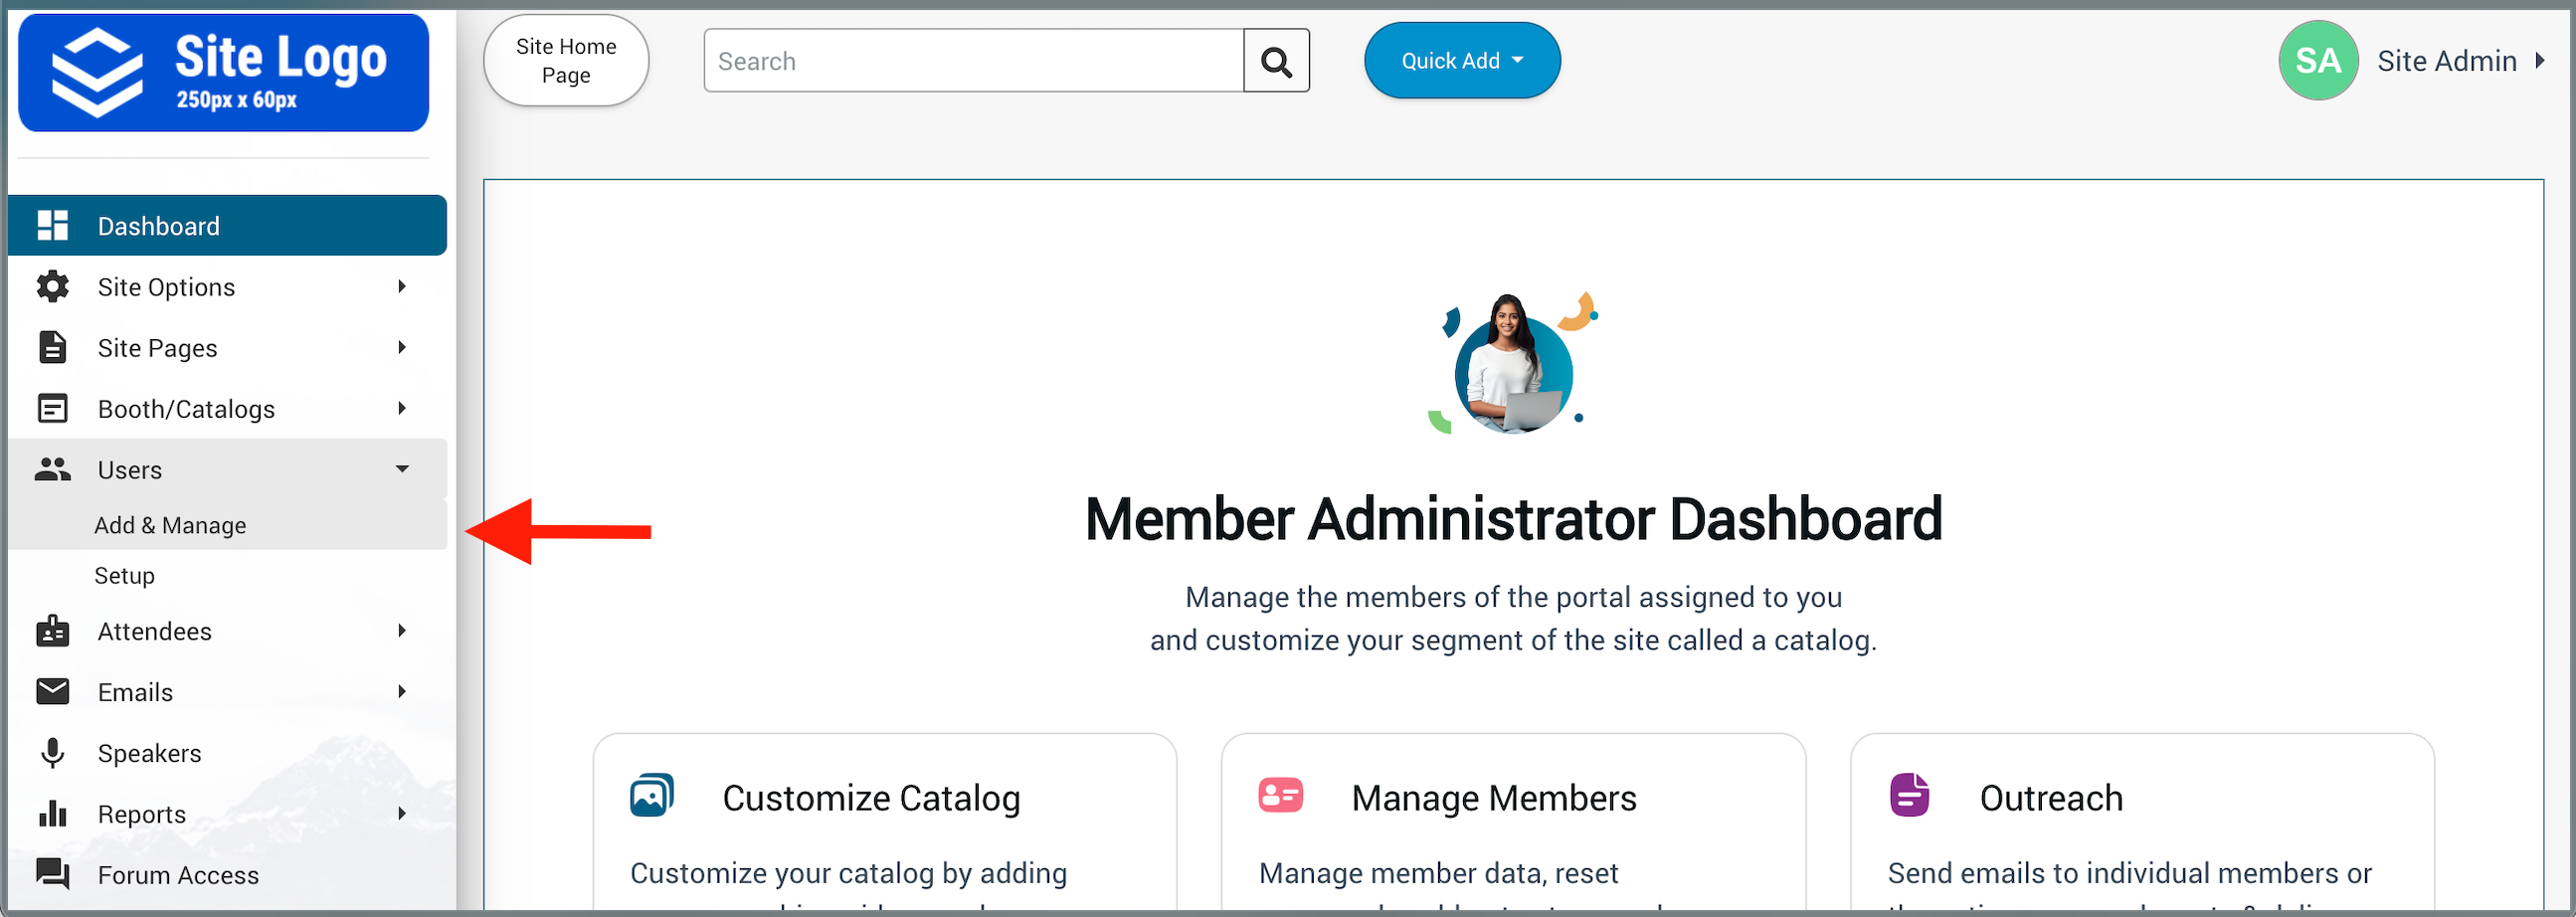Collapse the Users menu arrow
The width and height of the screenshot is (2576, 917).
[x=402, y=469]
